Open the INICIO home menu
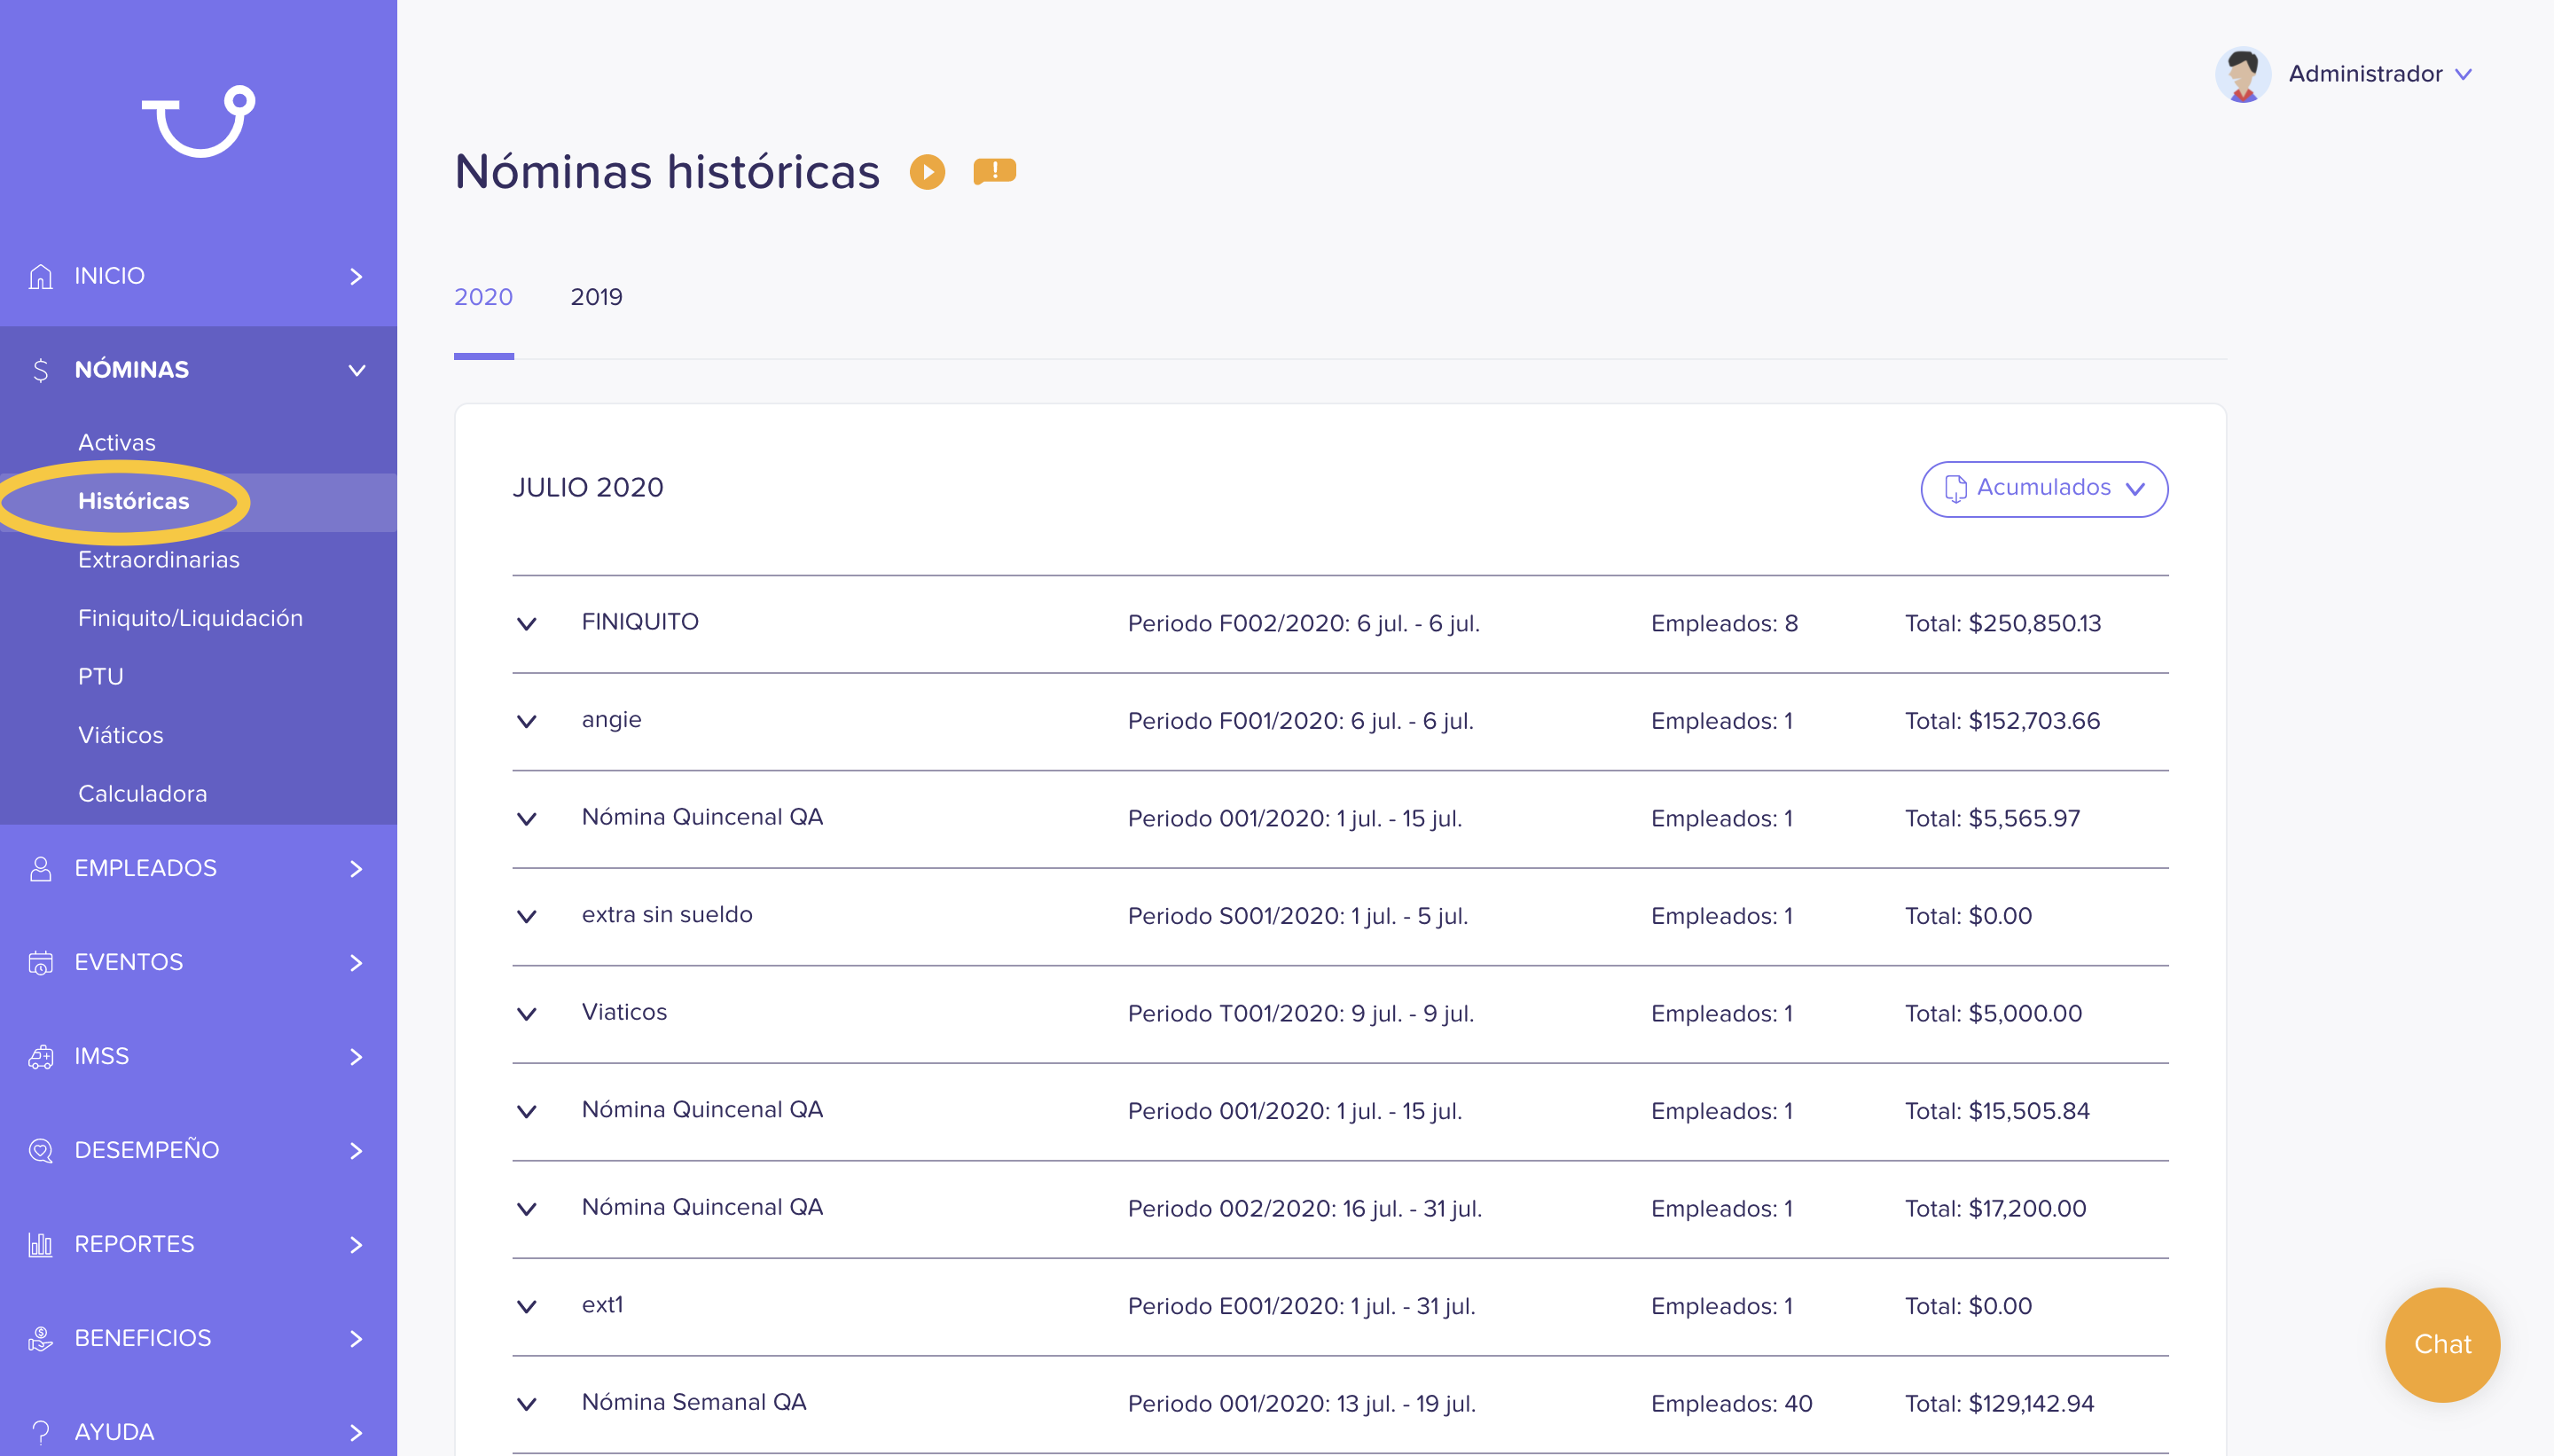The height and width of the screenshot is (1456, 2554). 198,276
